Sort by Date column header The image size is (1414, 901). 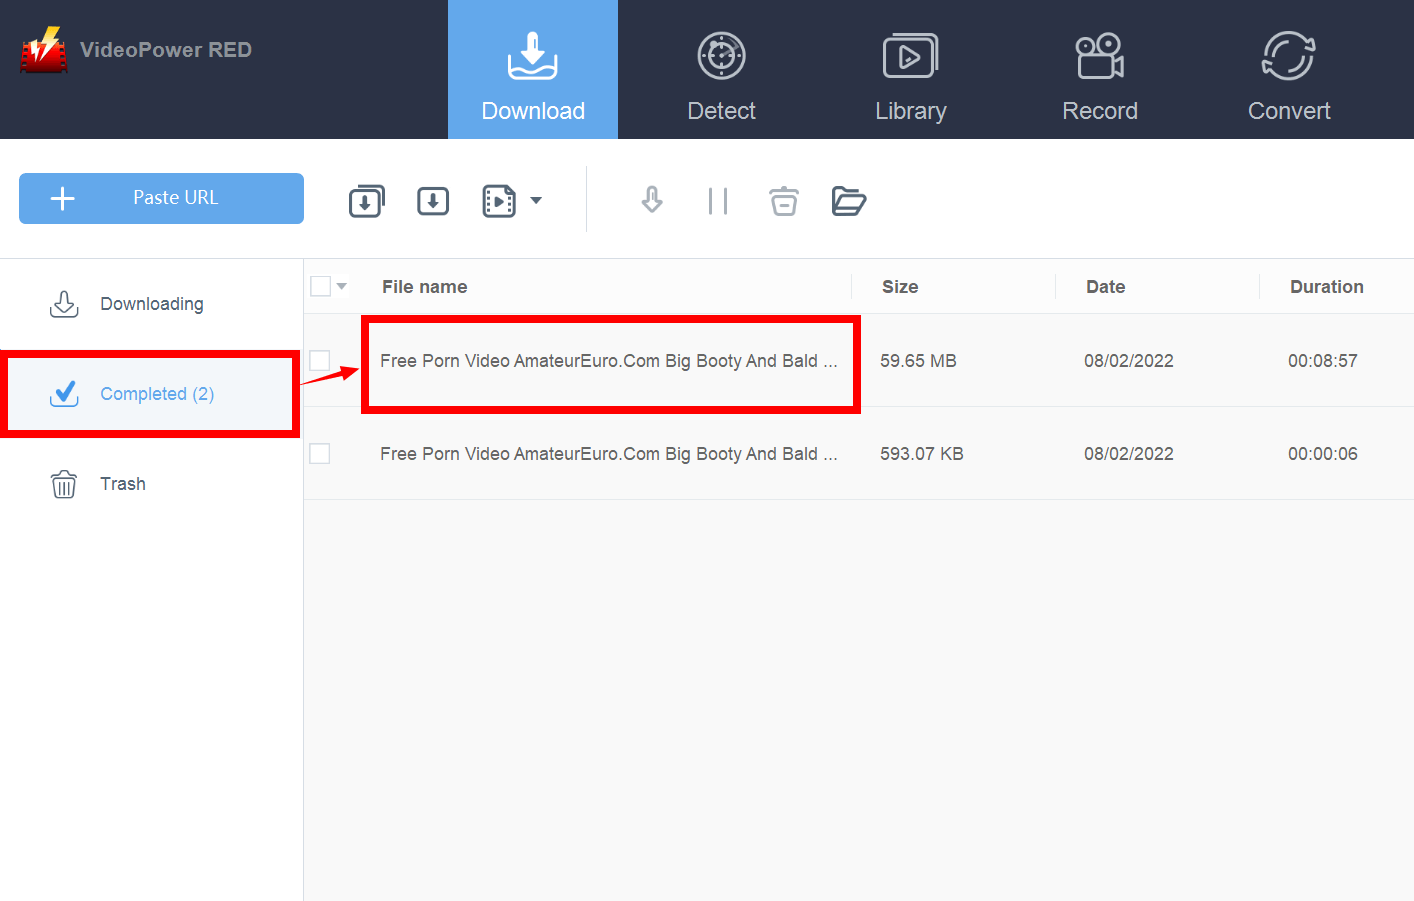1105,287
